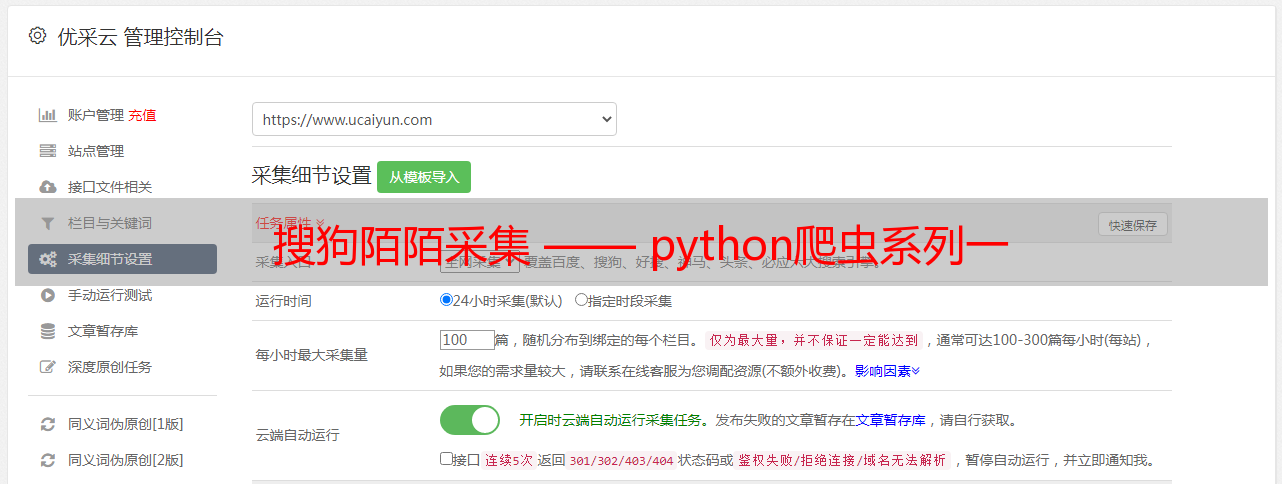Click the hourly max collection input field

(x=467, y=340)
